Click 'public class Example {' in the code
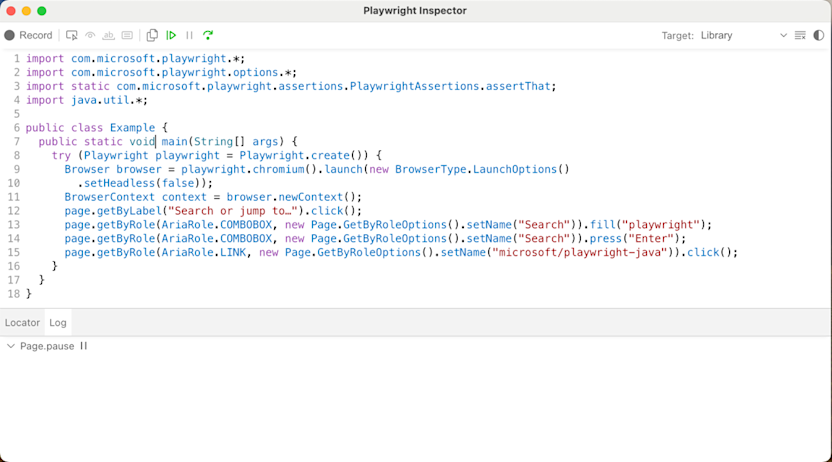 point(97,128)
